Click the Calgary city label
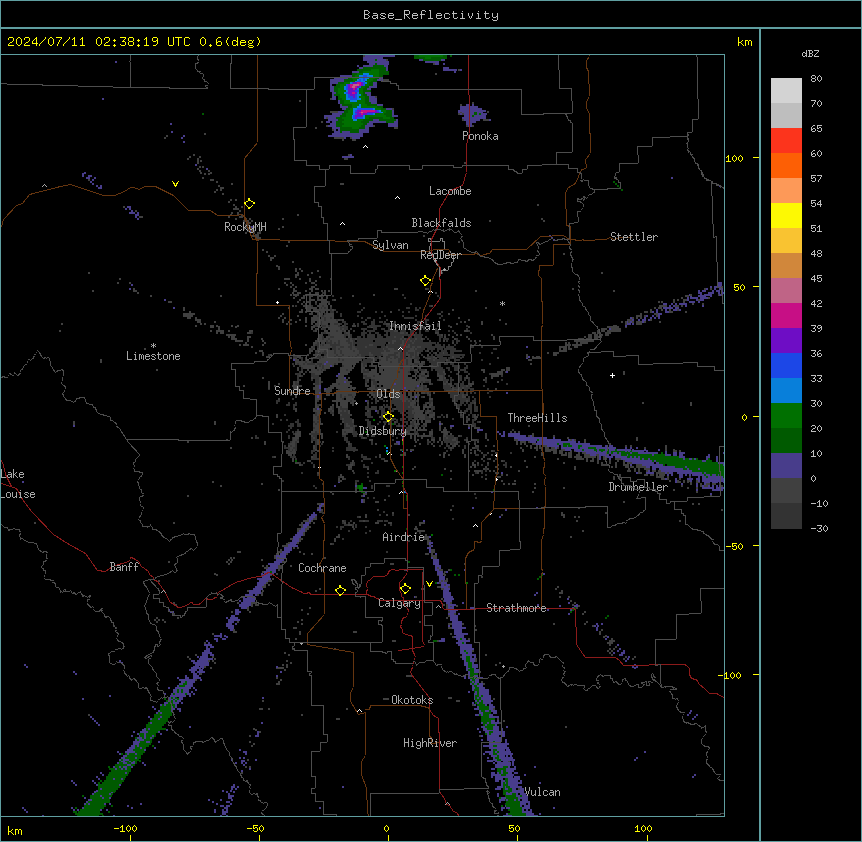The width and height of the screenshot is (862, 842). pos(400,603)
